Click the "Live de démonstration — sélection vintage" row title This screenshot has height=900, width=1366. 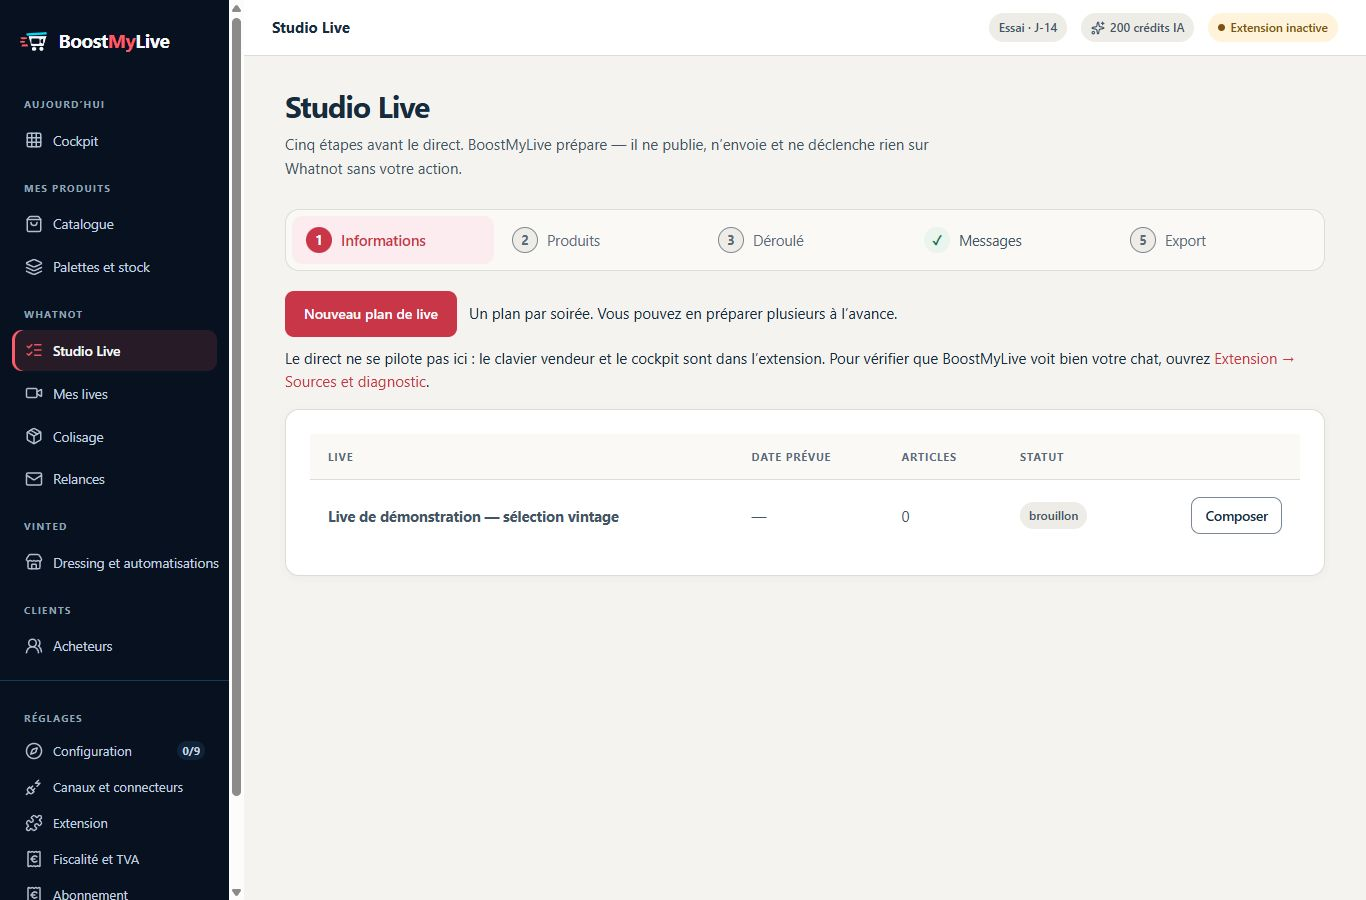coord(473,517)
